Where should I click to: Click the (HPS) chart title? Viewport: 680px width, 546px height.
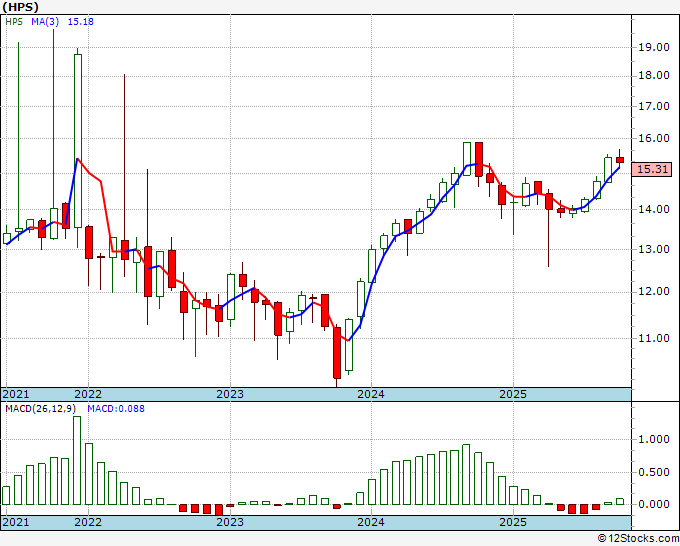click(20, 7)
